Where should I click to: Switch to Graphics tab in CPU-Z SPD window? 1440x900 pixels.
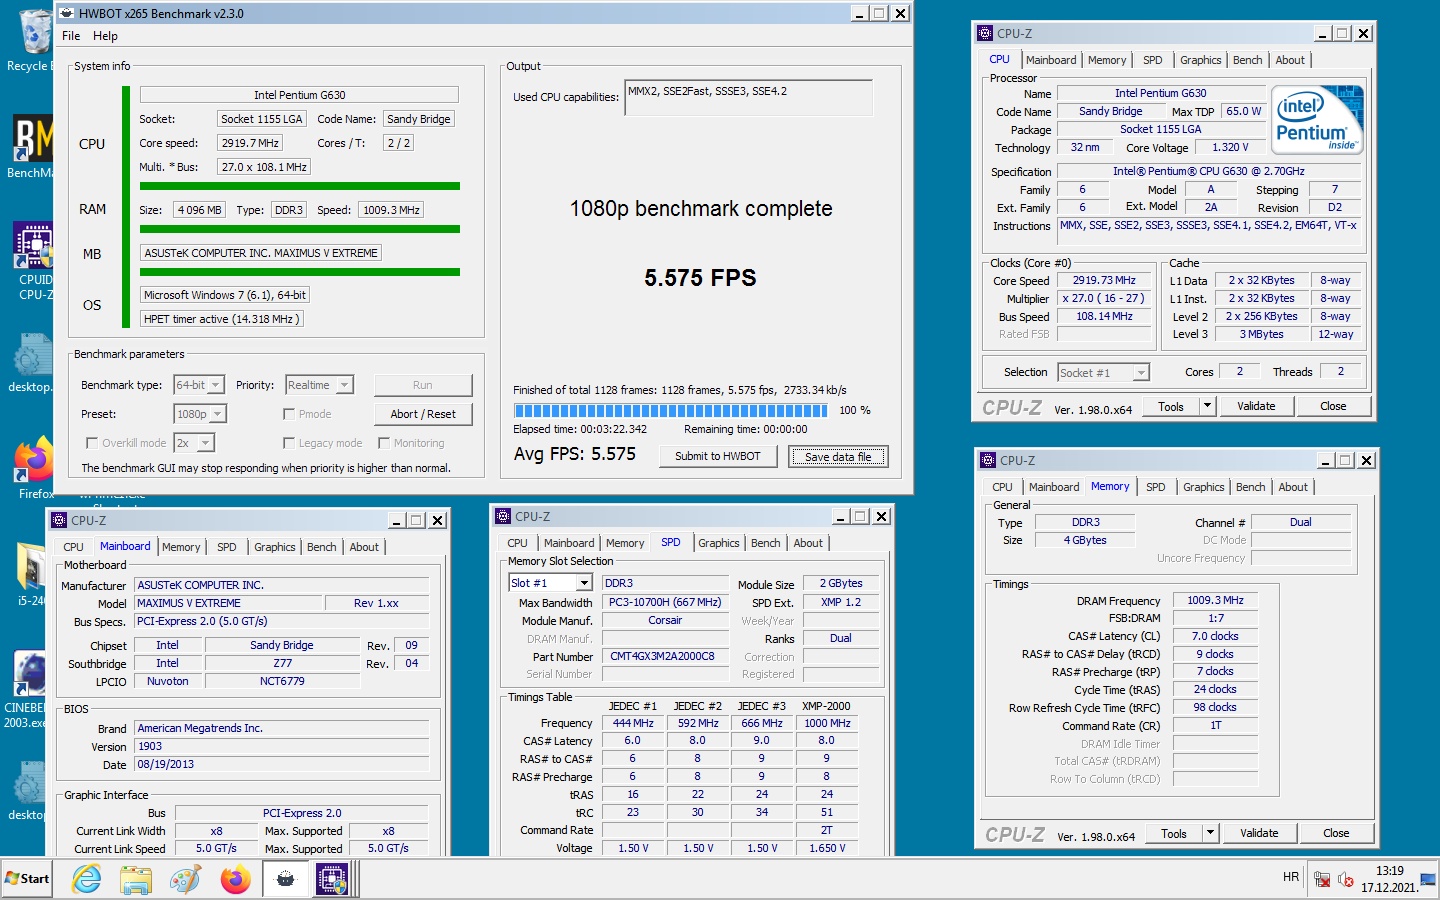719,543
